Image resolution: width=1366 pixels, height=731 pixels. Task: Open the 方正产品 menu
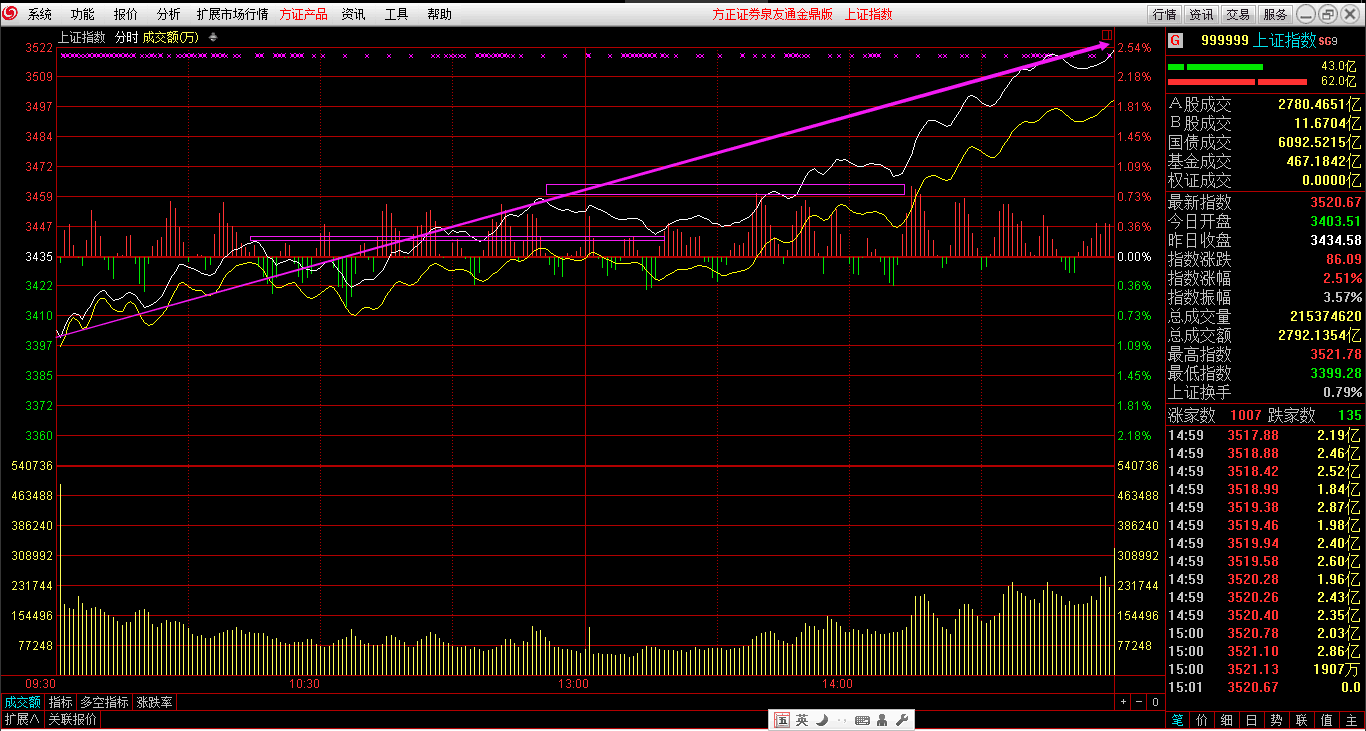pos(304,14)
